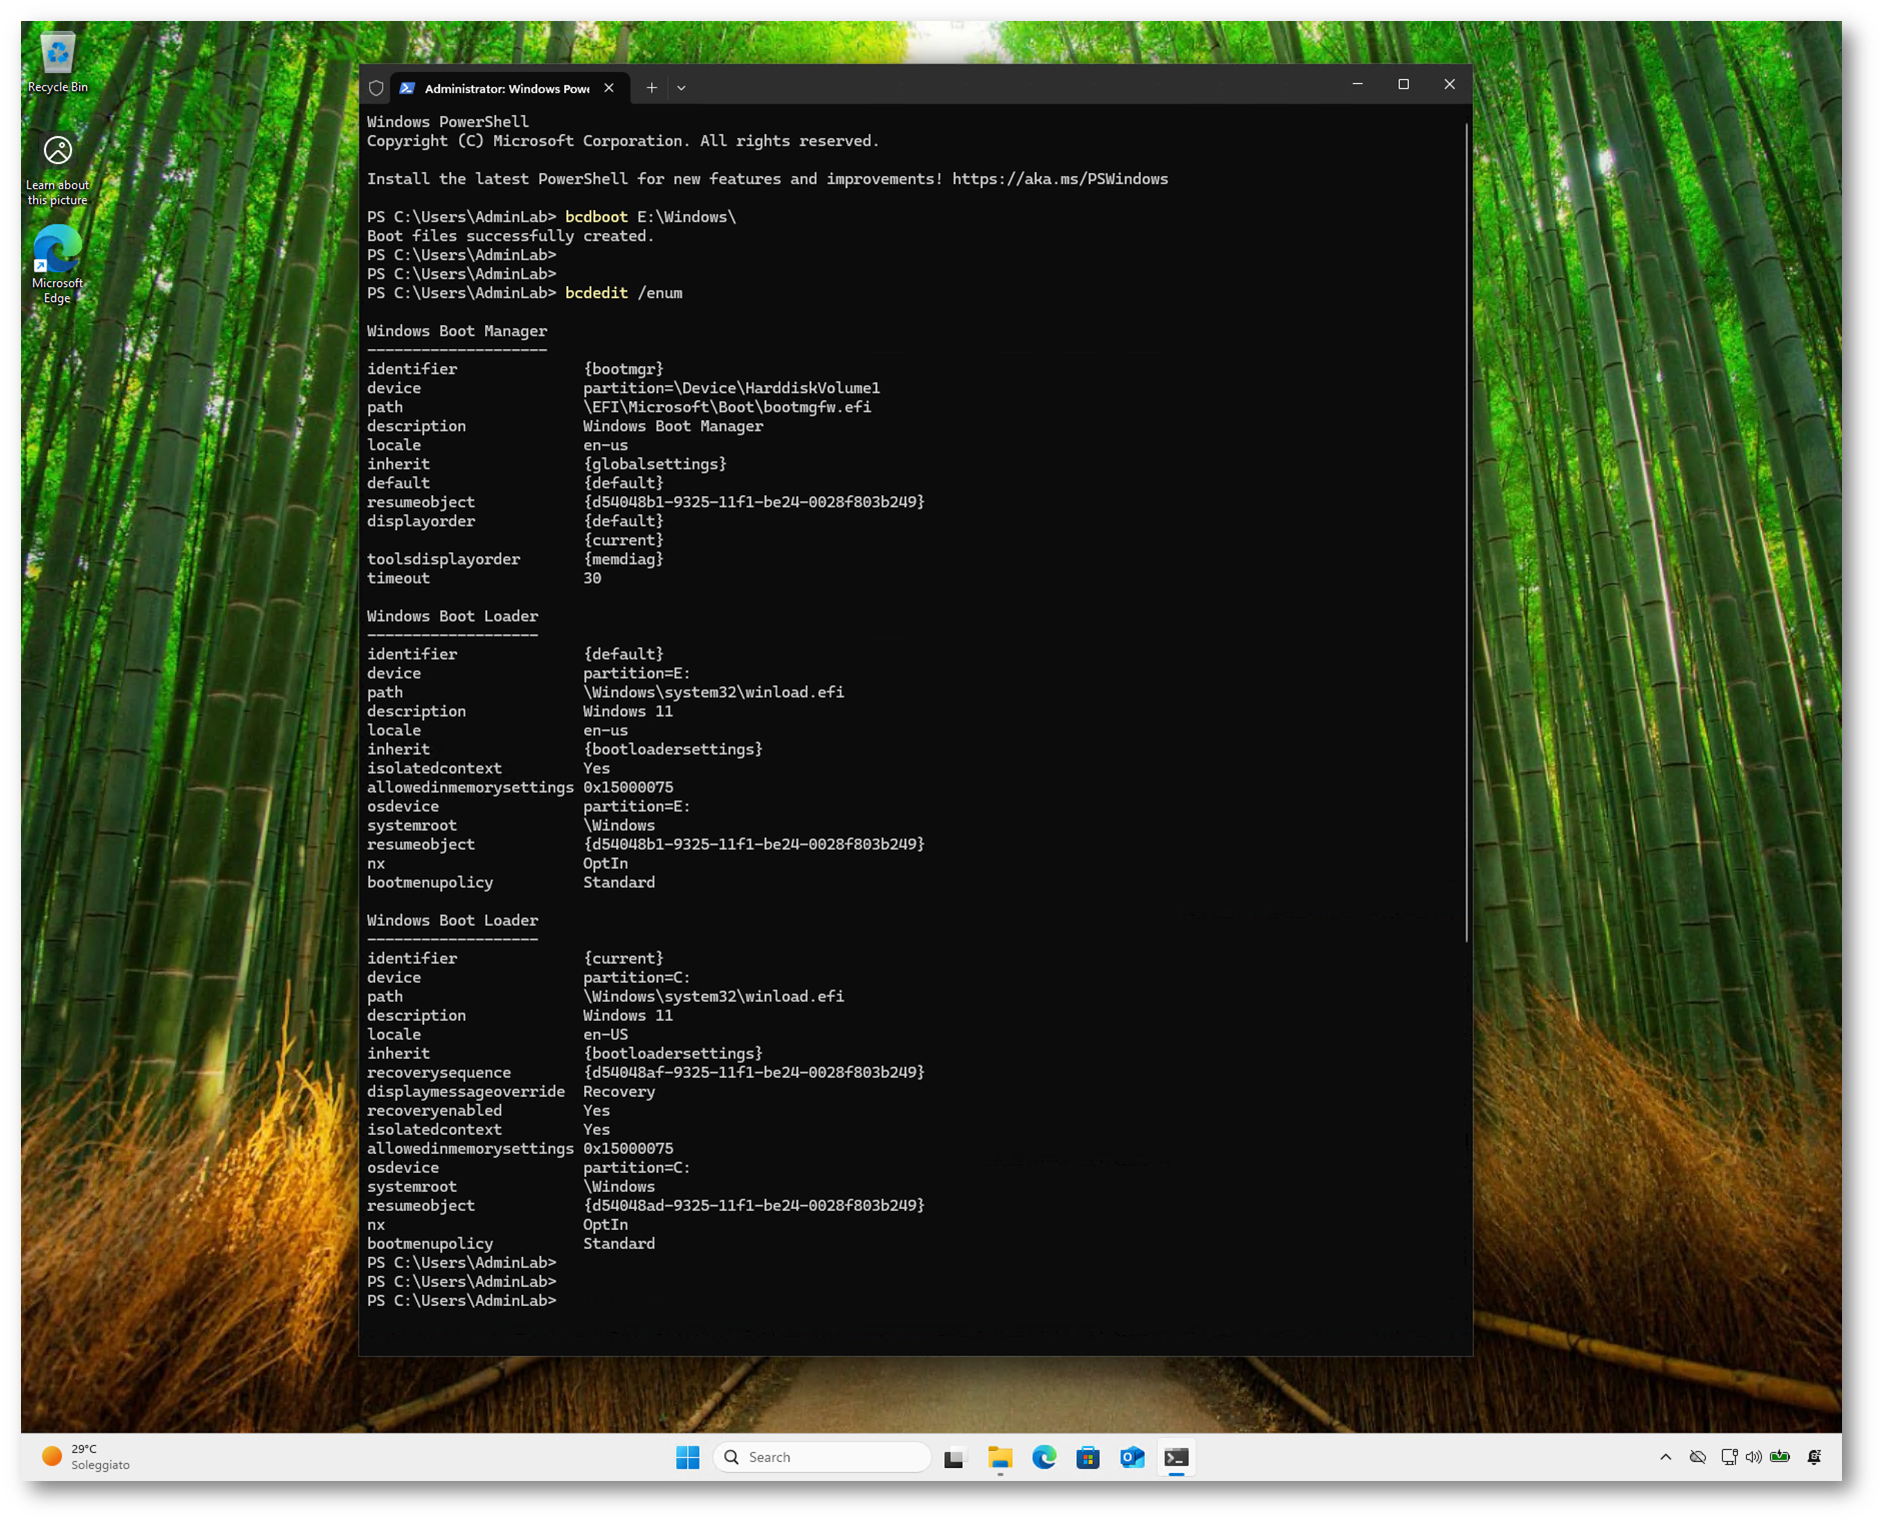Maximize the Windows Terminal window

(1403, 85)
